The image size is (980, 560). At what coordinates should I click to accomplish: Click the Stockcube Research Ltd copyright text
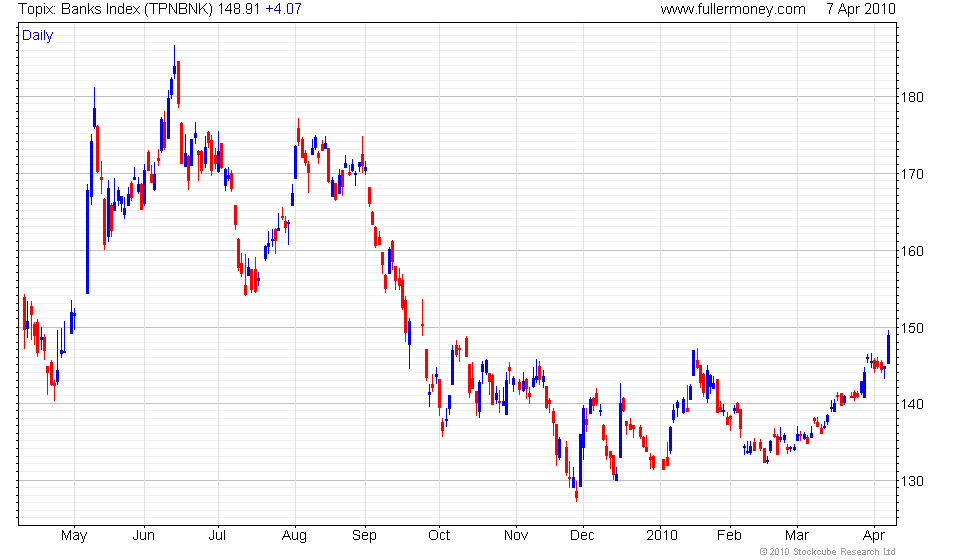[828, 552]
